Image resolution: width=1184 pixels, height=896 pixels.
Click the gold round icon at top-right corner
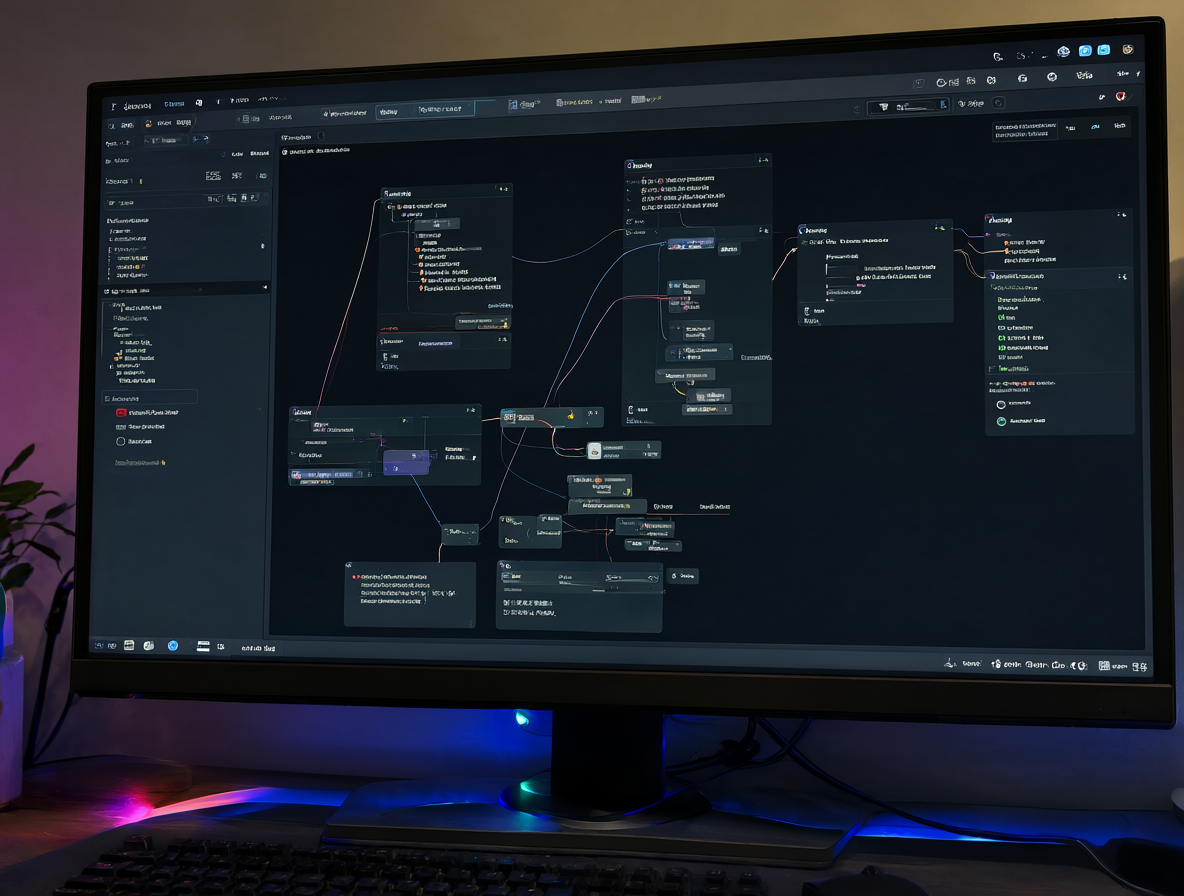pos(1127,49)
